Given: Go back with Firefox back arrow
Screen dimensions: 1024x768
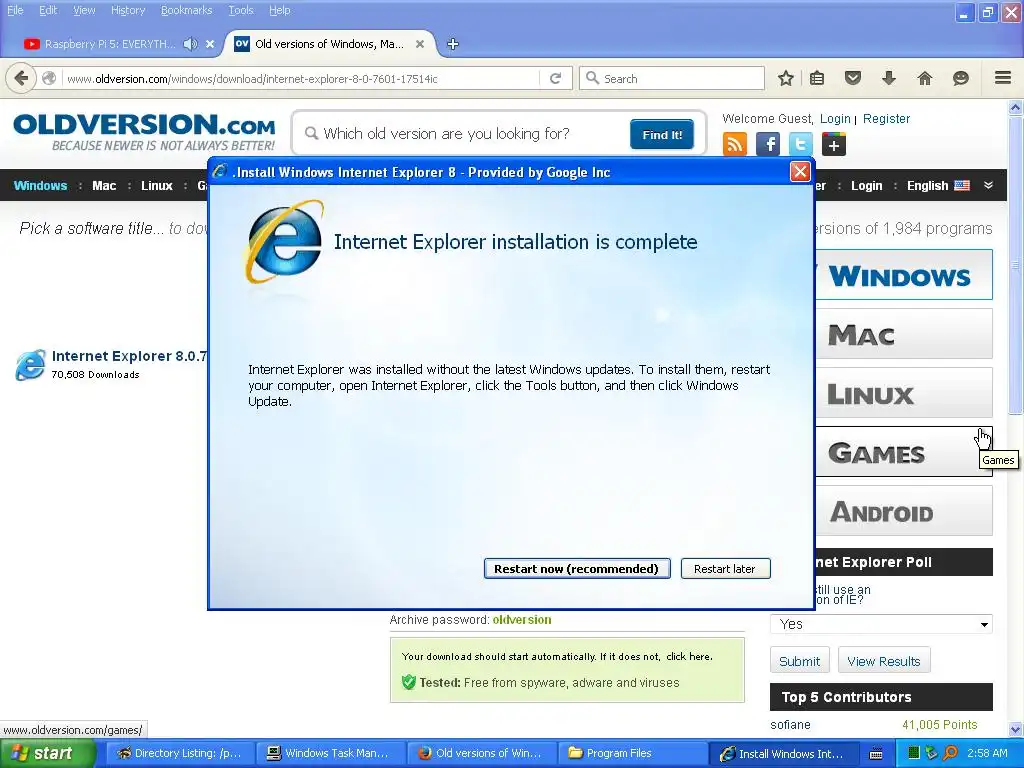Looking at the screenshot, I should 21,78.
